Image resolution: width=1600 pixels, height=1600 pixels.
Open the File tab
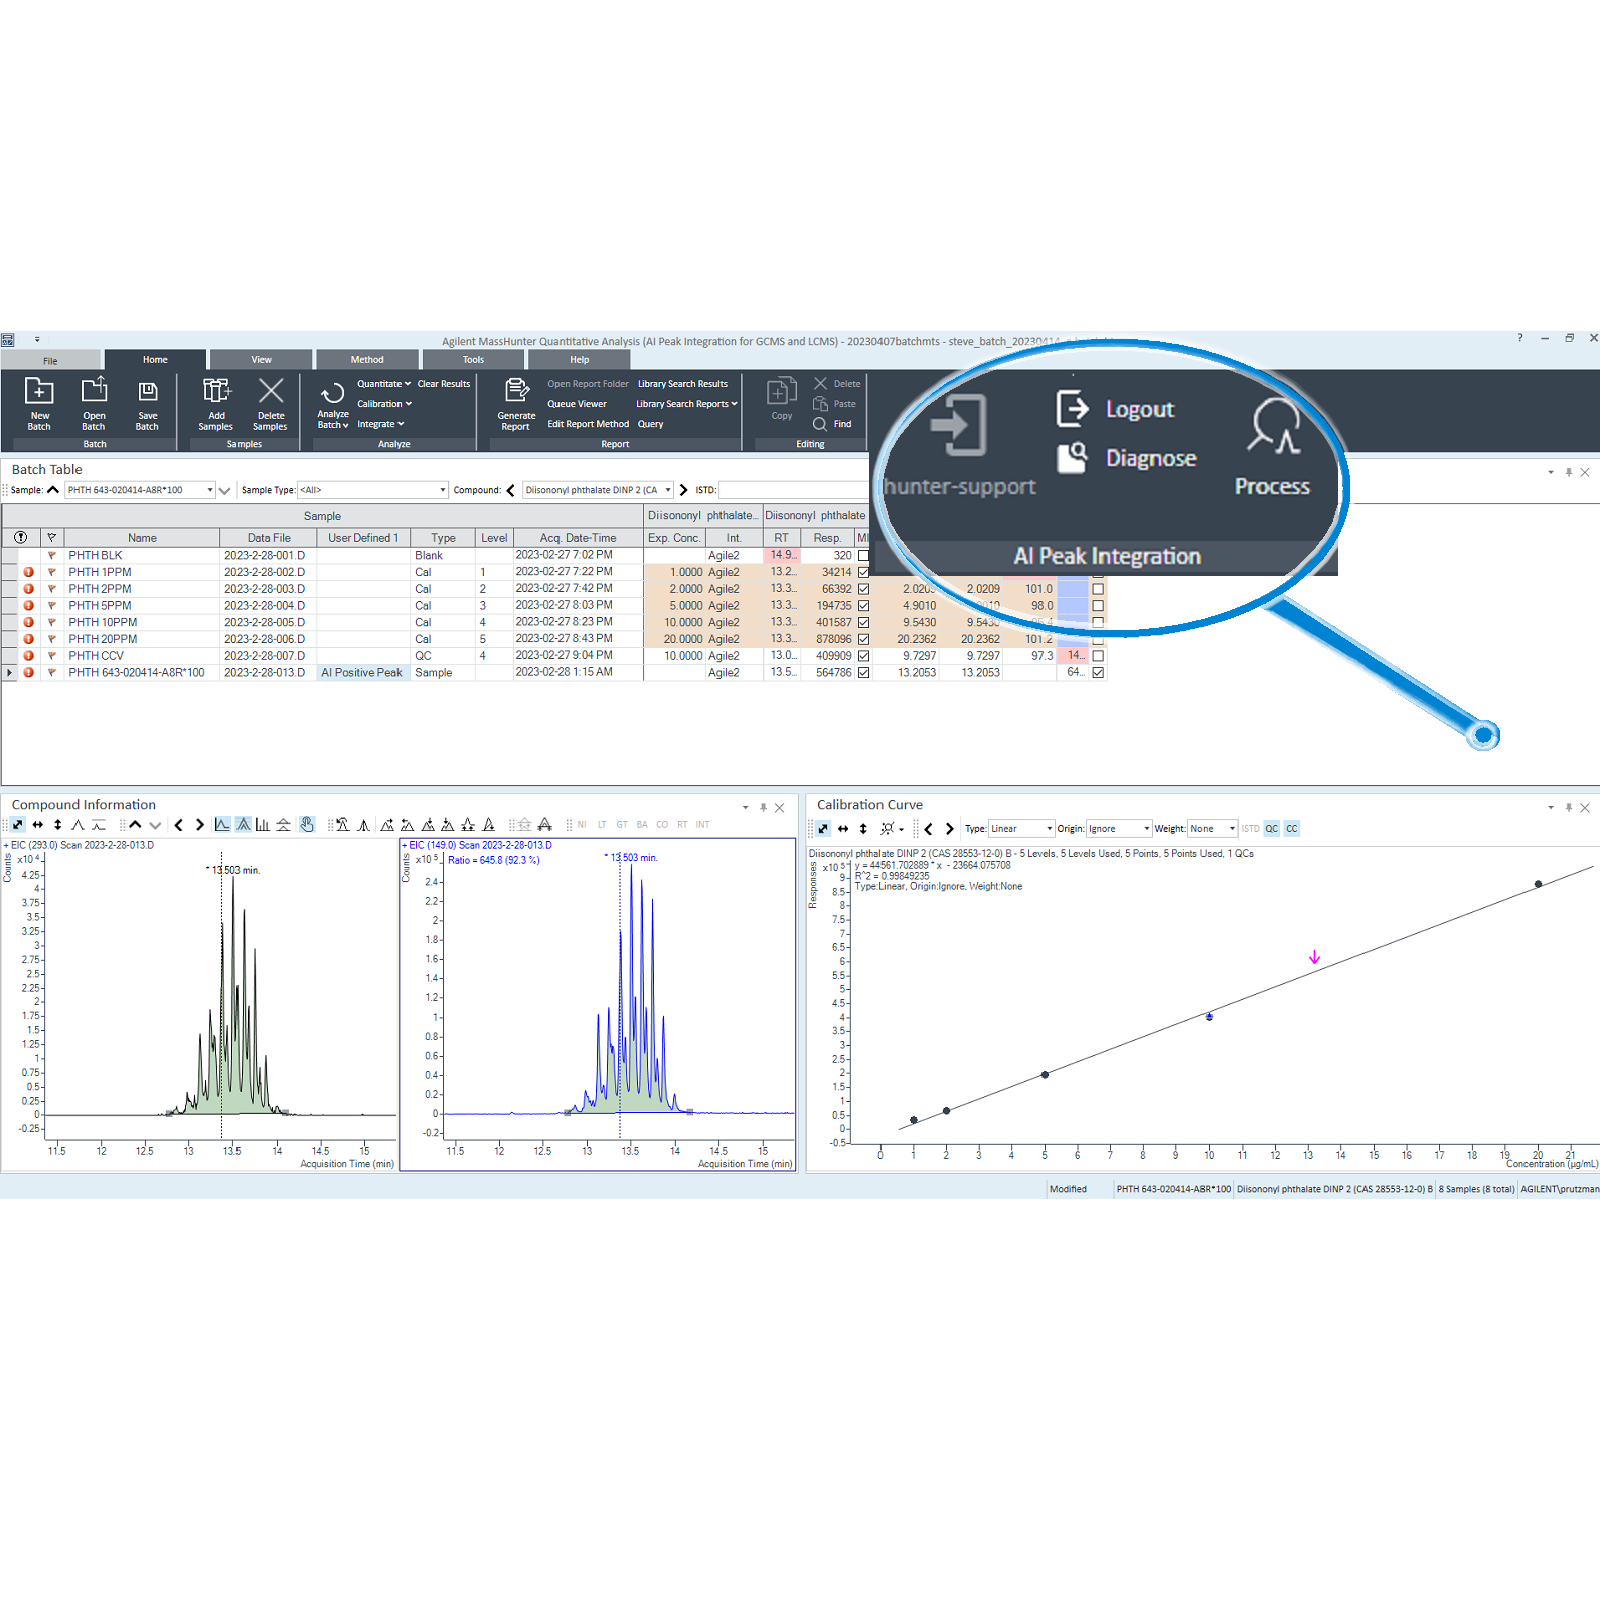pos(50,360)
